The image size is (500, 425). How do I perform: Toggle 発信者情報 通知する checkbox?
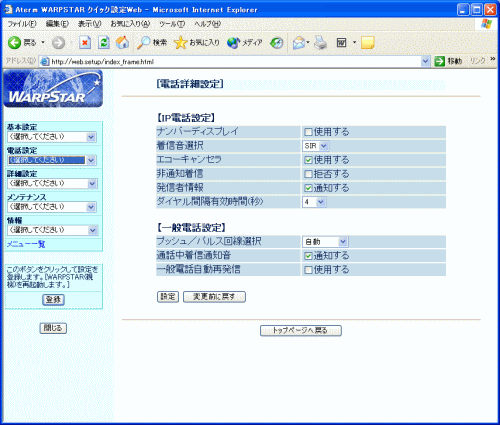(x=308, y=188)
